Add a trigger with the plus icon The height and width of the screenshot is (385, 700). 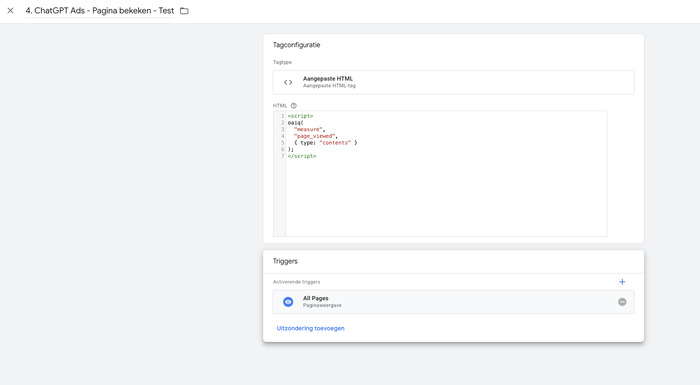point(622,282)
